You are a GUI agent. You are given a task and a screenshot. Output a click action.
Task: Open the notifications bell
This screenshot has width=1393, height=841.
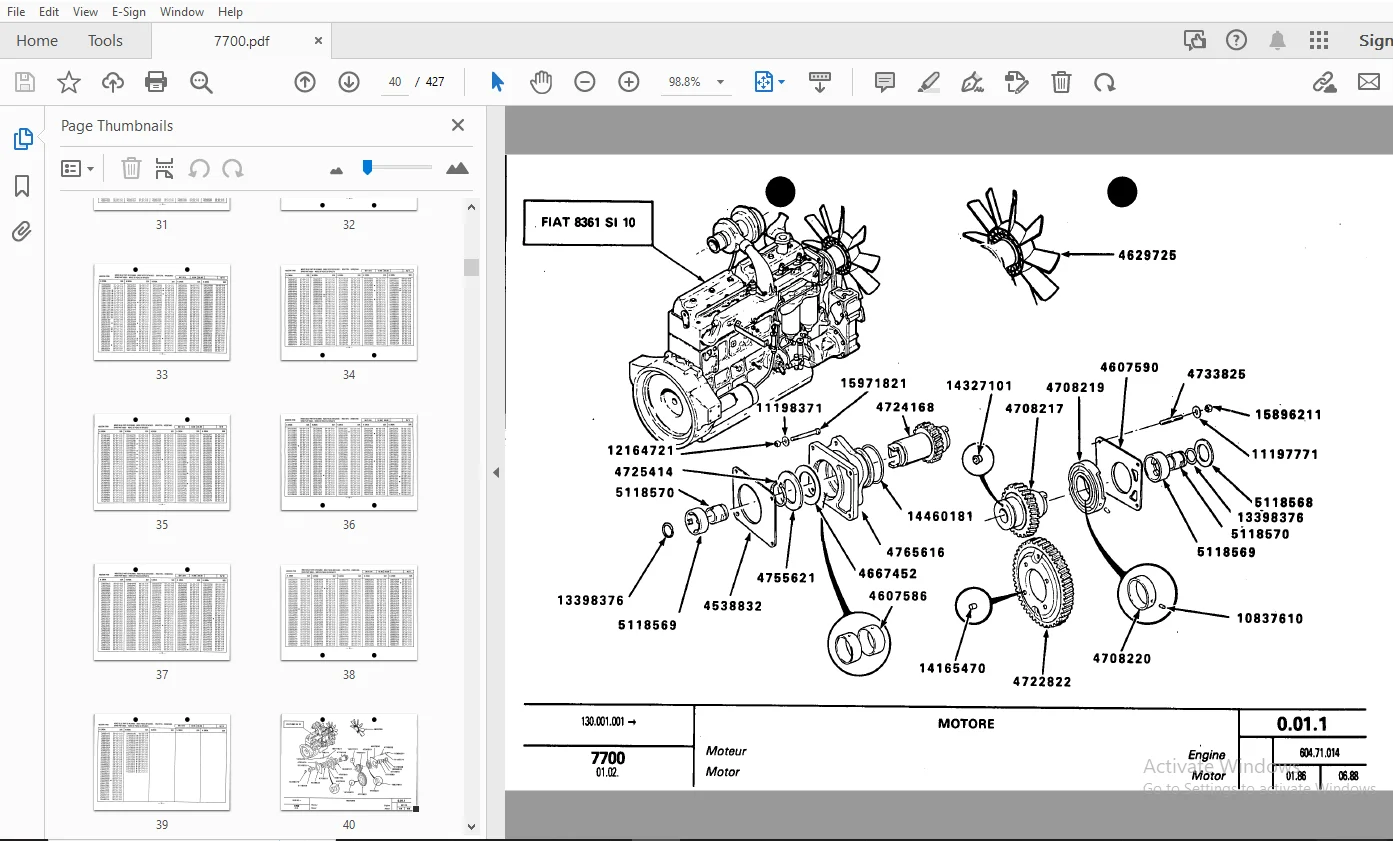coord(1278,40)
